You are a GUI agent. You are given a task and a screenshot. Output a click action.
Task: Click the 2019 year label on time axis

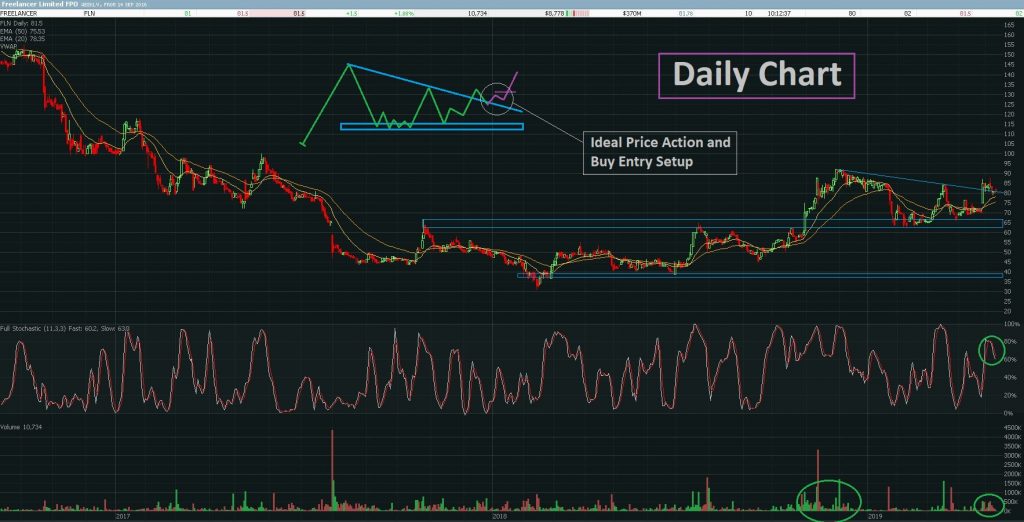875,516
